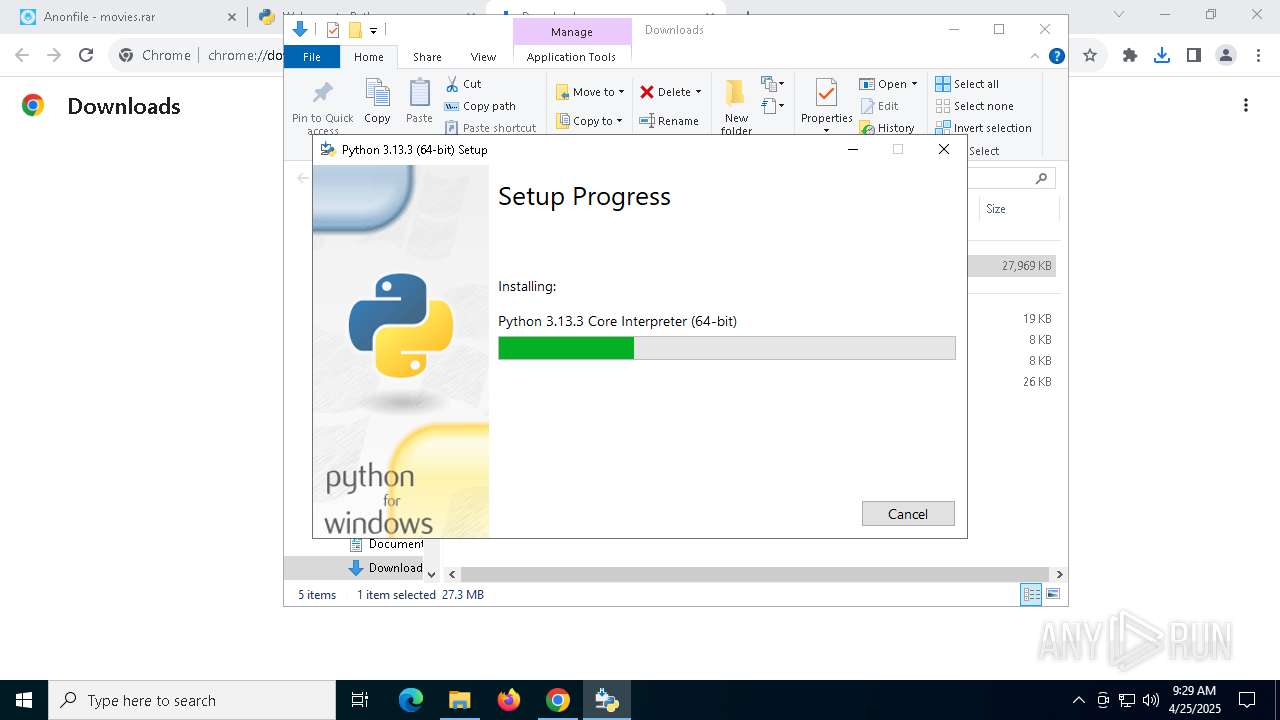Switch to the Home ribbon tab
1280x720 pixels.
(x=368, y=57)
